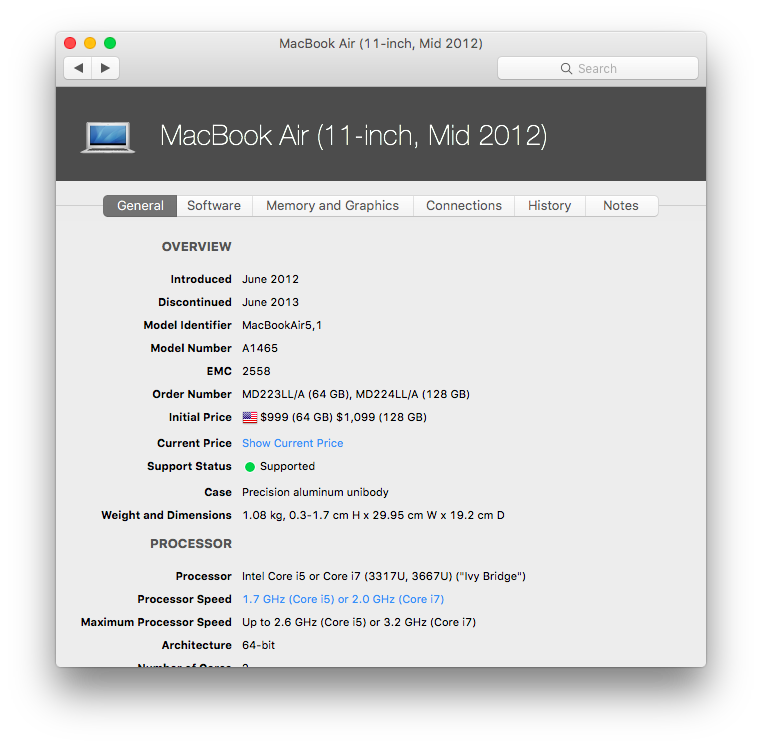This screenshot has height=747, width=762.
Task: Click the US flag beside Initial Price
Action: [250, 417]
